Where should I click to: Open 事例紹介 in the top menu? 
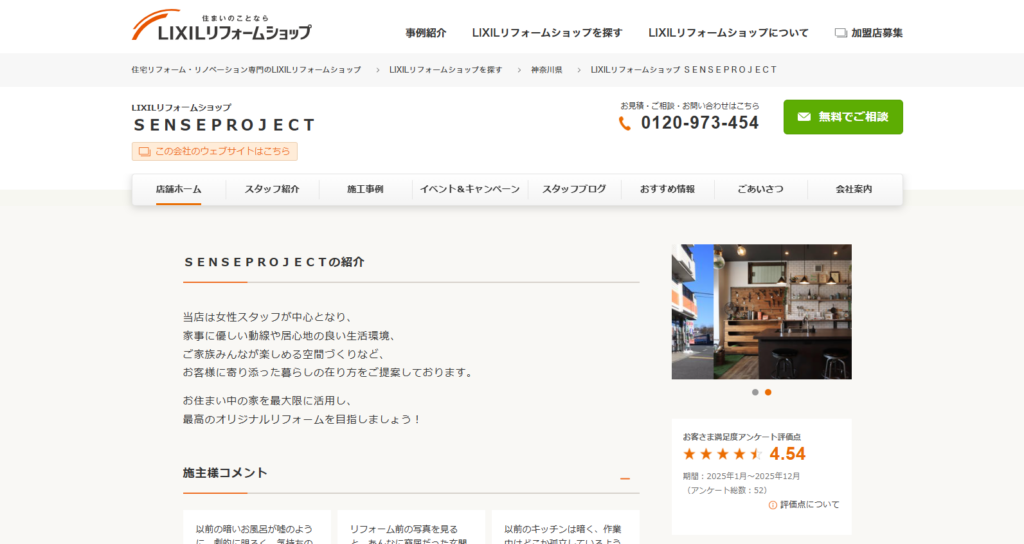[426, 33]
